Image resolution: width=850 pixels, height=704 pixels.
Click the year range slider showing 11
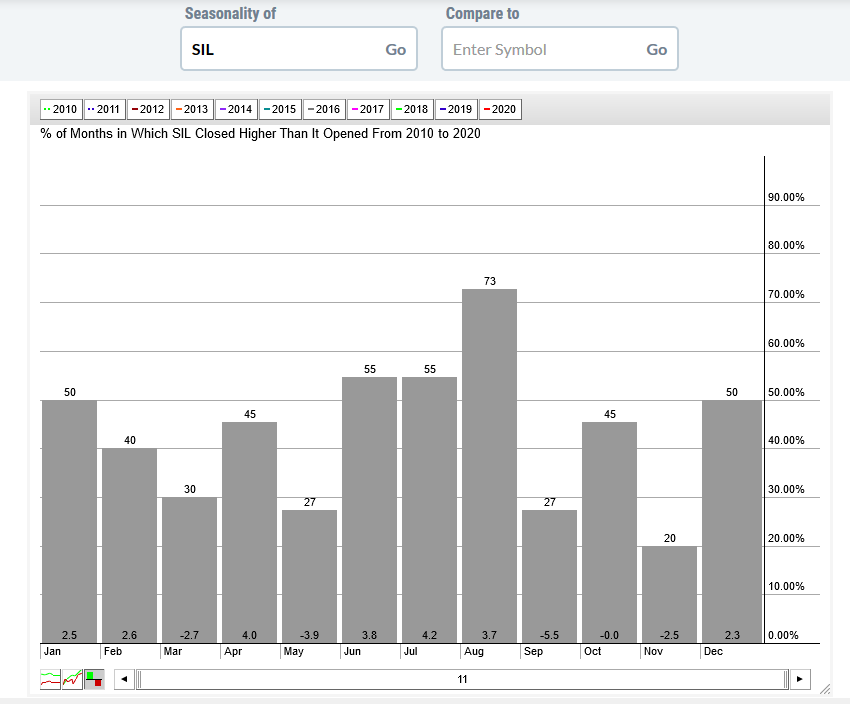point(462,679)
